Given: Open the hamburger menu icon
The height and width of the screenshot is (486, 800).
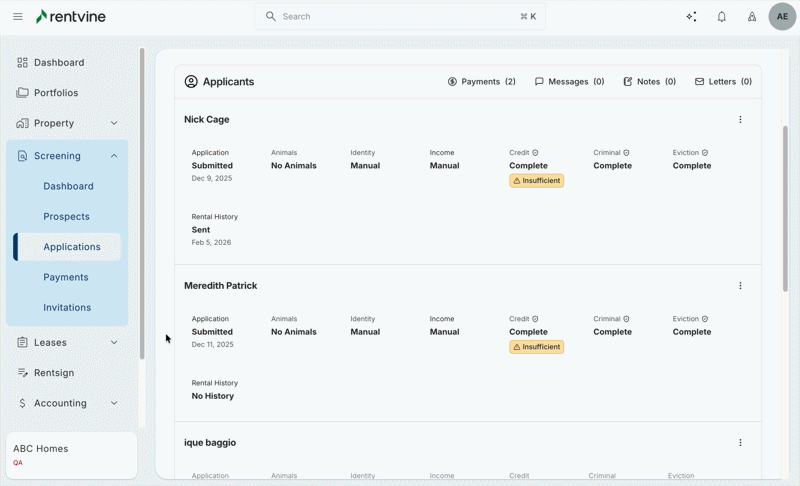Looking at the screenshot, I should (17, 17).
